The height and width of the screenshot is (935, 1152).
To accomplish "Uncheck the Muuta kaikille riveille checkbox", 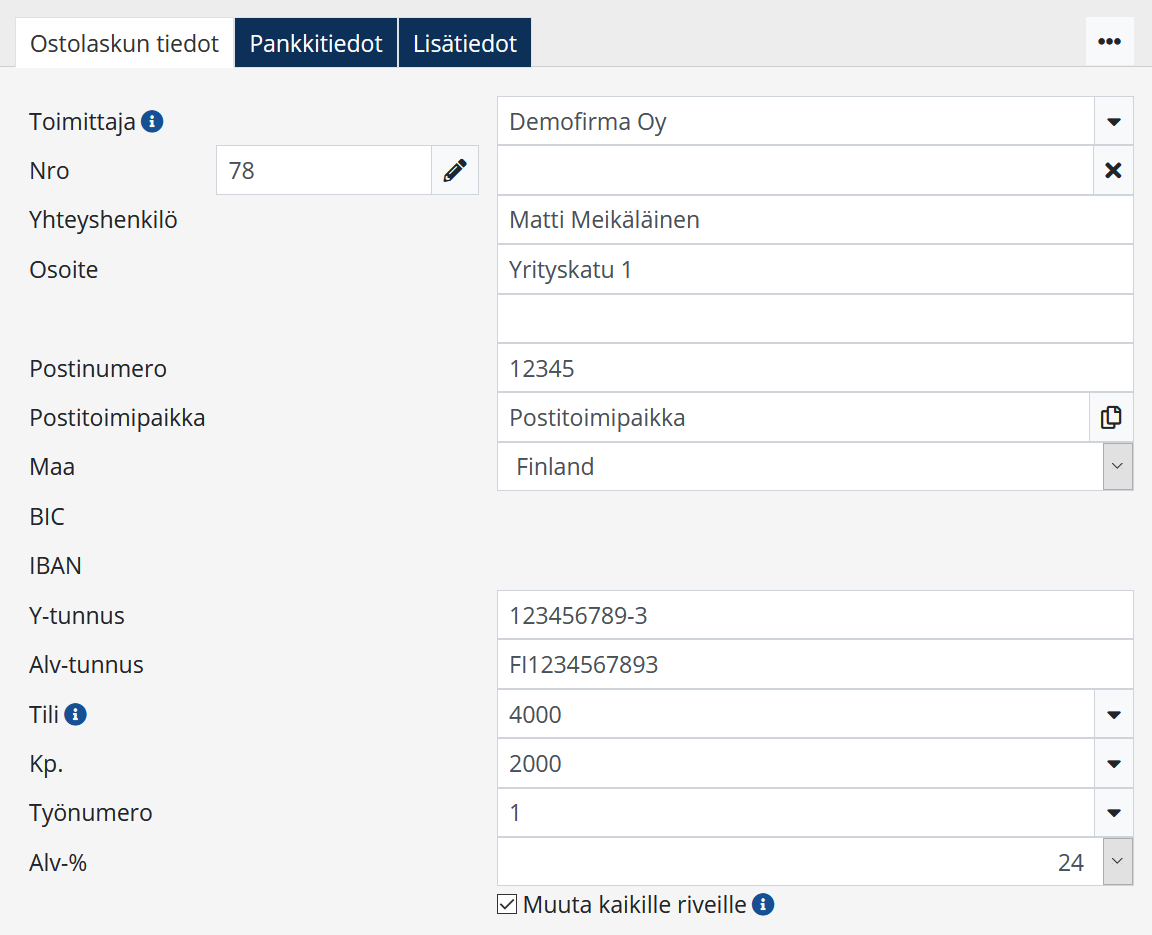I will point(507,905).
